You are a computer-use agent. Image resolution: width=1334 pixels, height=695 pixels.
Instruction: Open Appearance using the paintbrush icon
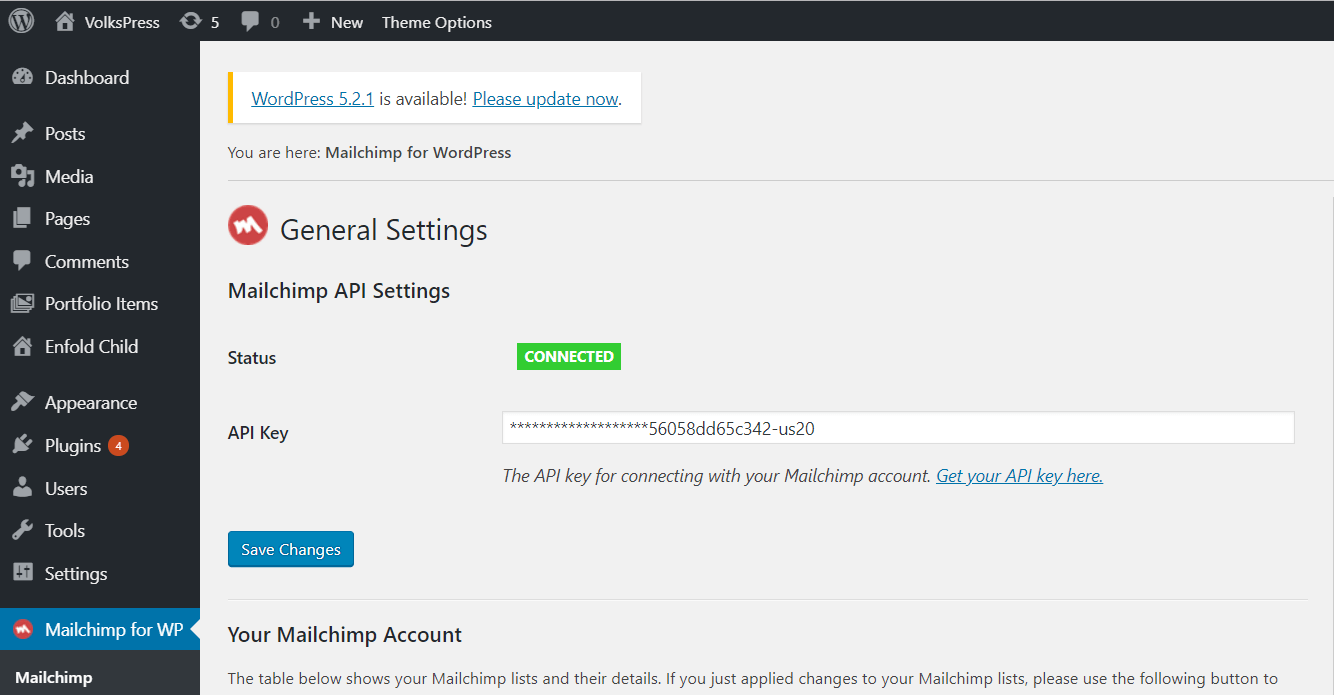[24, 402]
